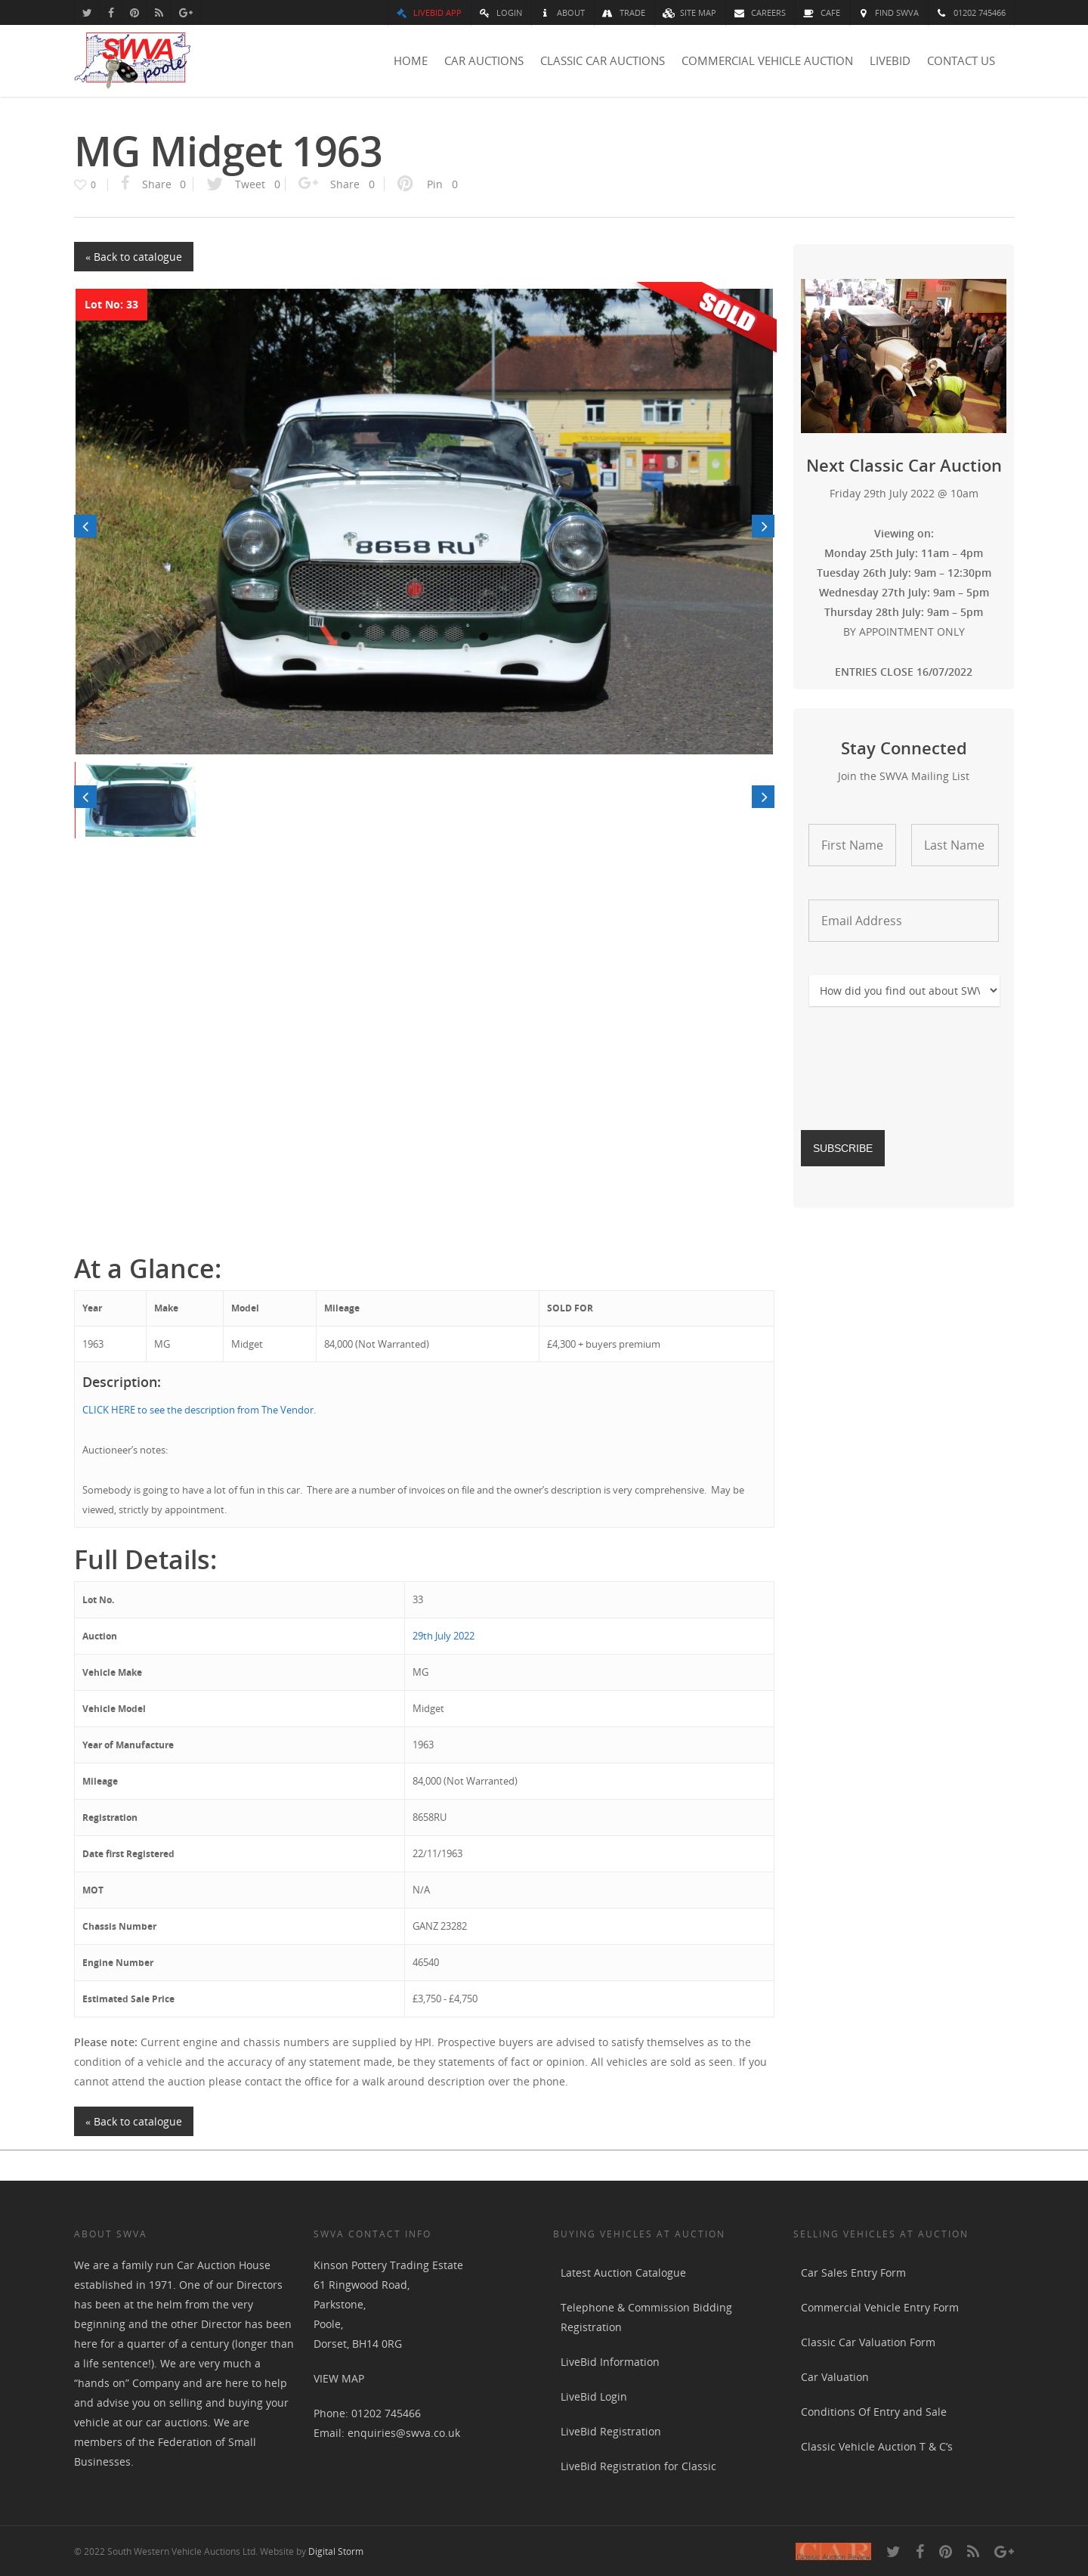Open the LIVEBID APP link
Screen dimensions: 1088x2576
[x=429, y=13]
